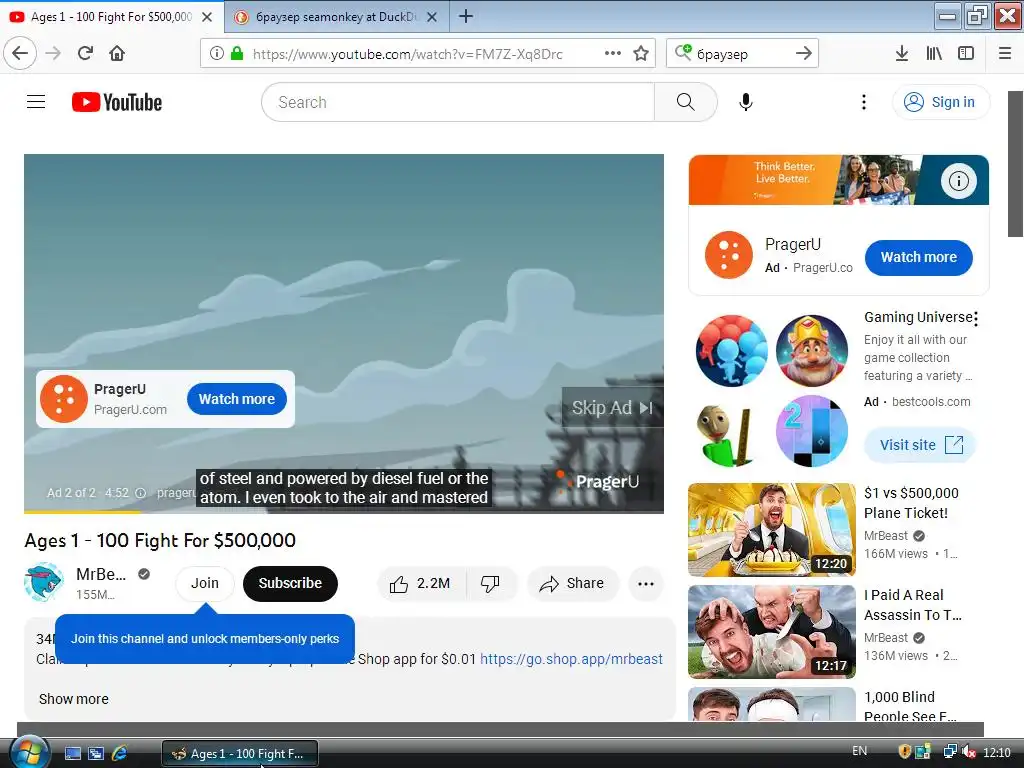Viewport: 1024px width, 768px height.
Task: Expand description with Show more
Action: 74,699
